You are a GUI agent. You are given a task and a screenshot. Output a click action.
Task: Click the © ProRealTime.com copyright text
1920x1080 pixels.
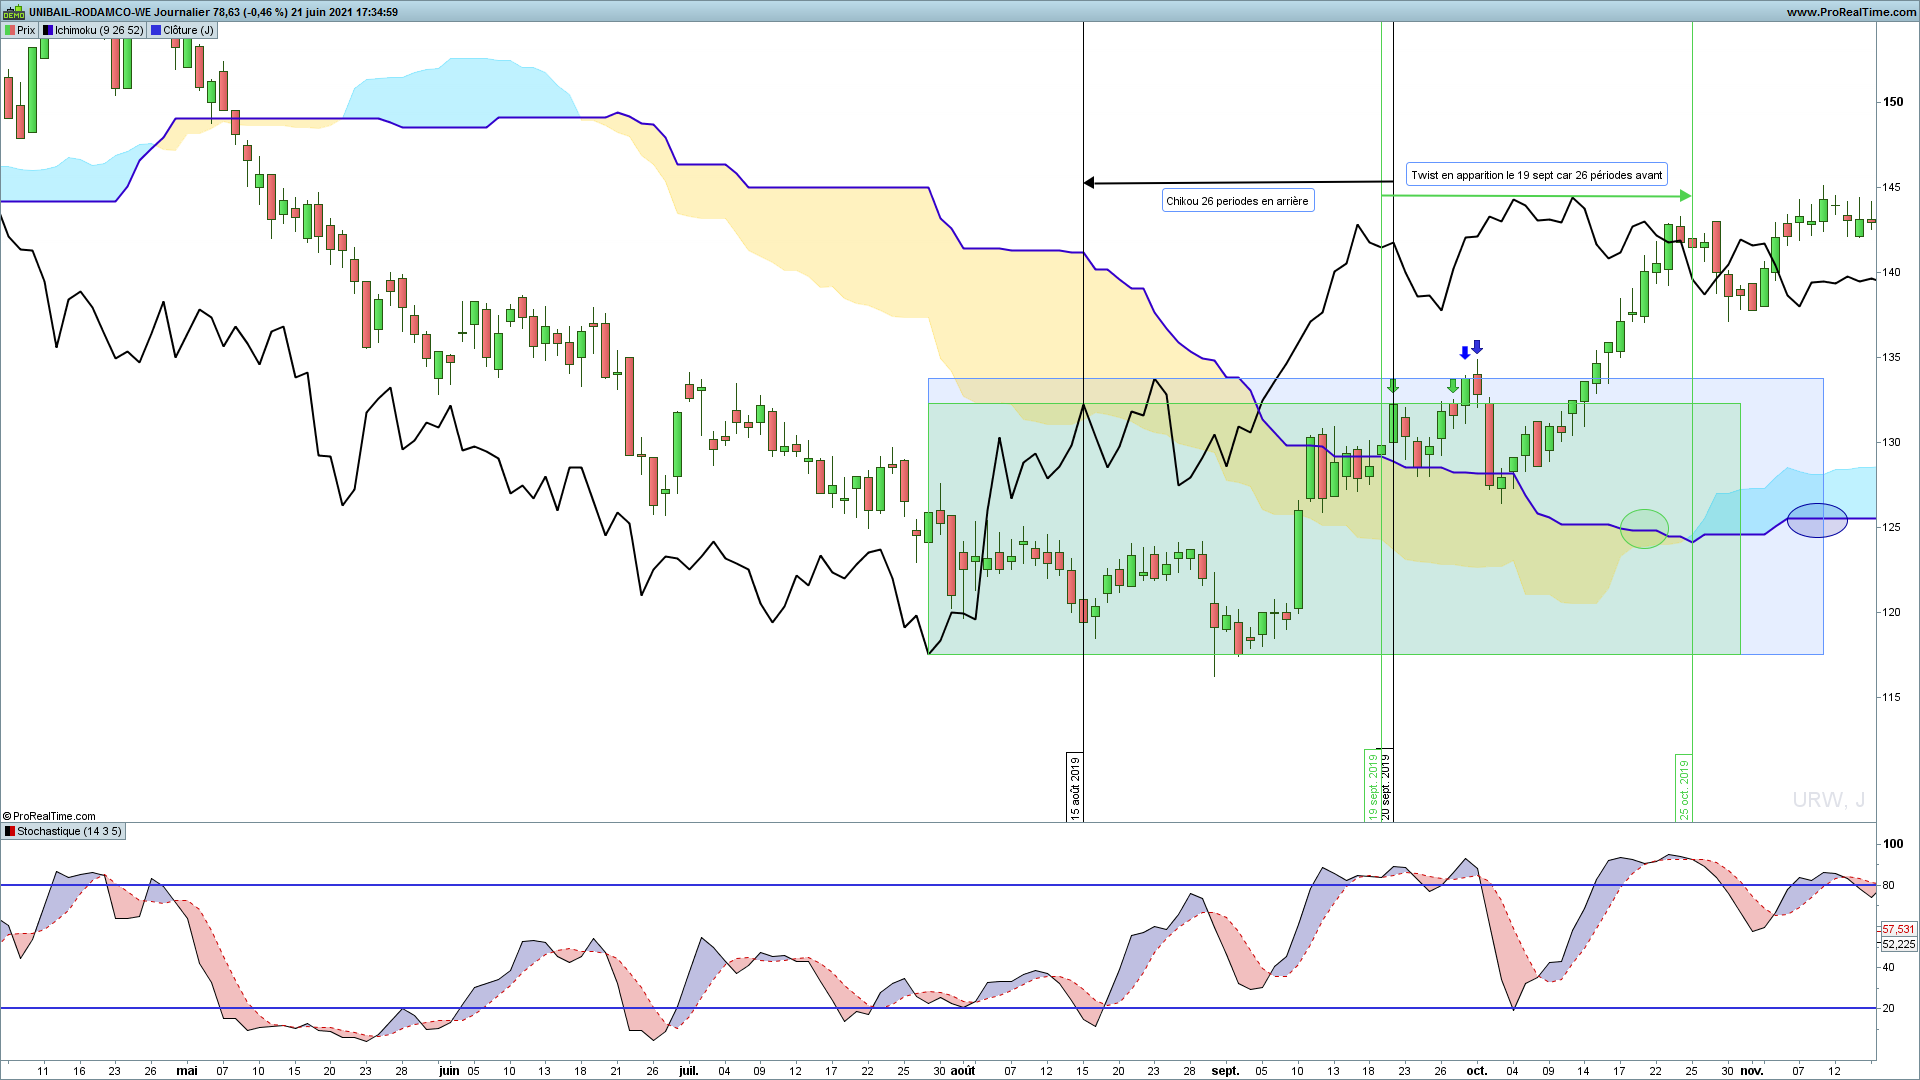tap(49, 816)
